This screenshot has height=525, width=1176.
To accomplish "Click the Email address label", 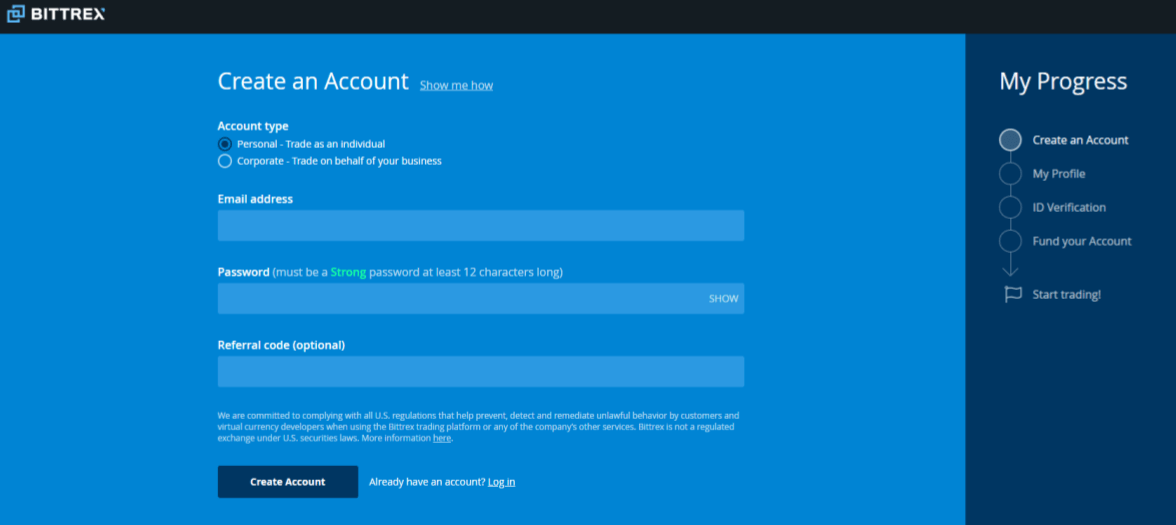I will [255, 200].
